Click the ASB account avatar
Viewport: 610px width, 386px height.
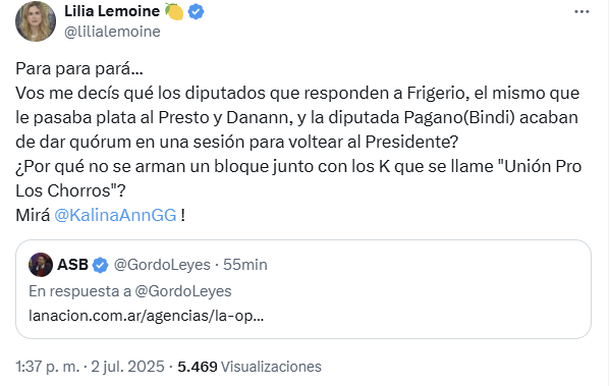(x=40, y=265)
